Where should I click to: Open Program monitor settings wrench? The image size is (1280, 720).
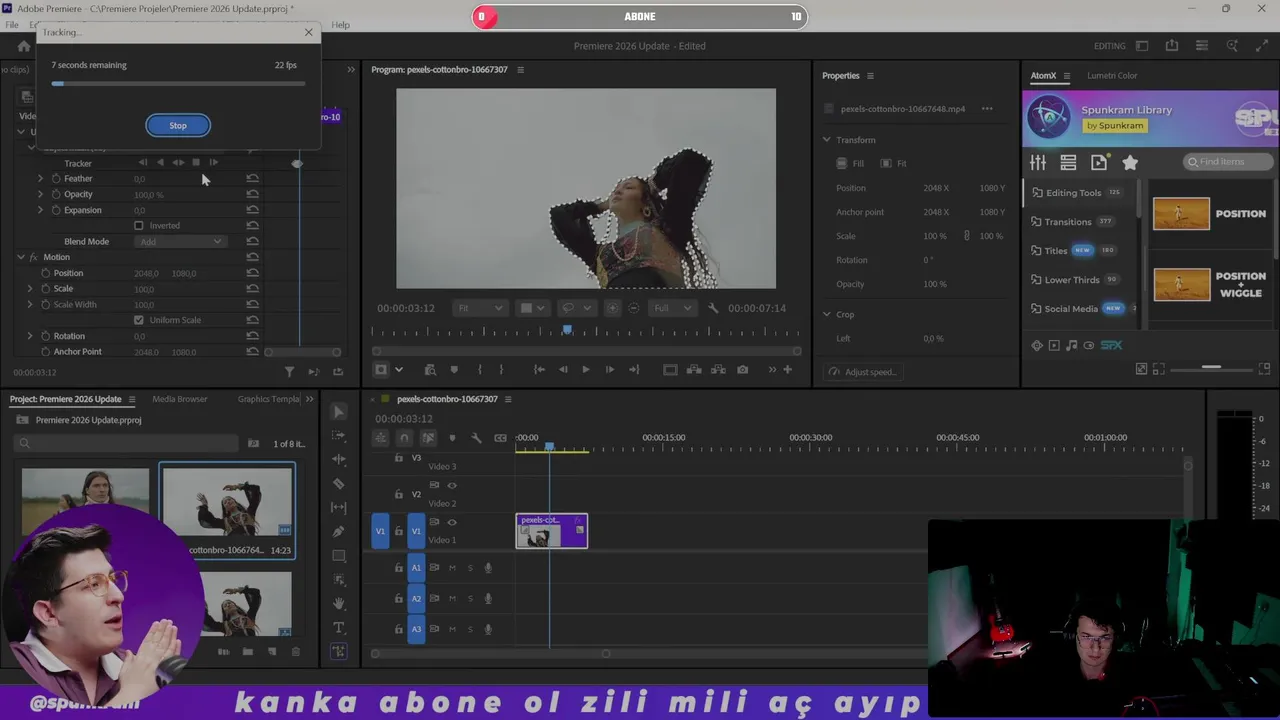pos(713,308)
